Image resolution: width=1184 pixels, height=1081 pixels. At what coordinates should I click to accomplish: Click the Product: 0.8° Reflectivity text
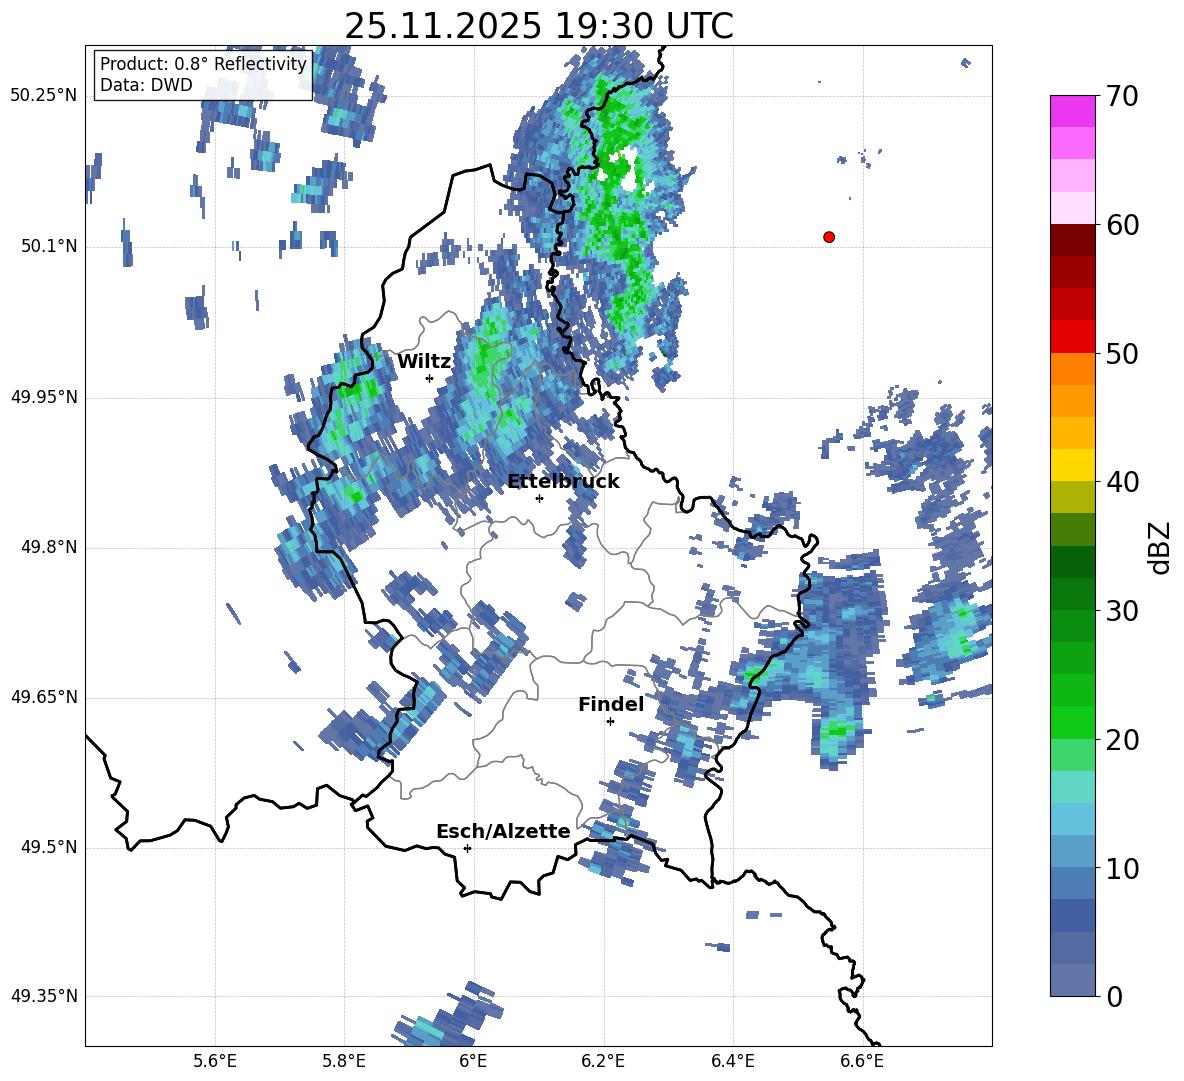203,63
